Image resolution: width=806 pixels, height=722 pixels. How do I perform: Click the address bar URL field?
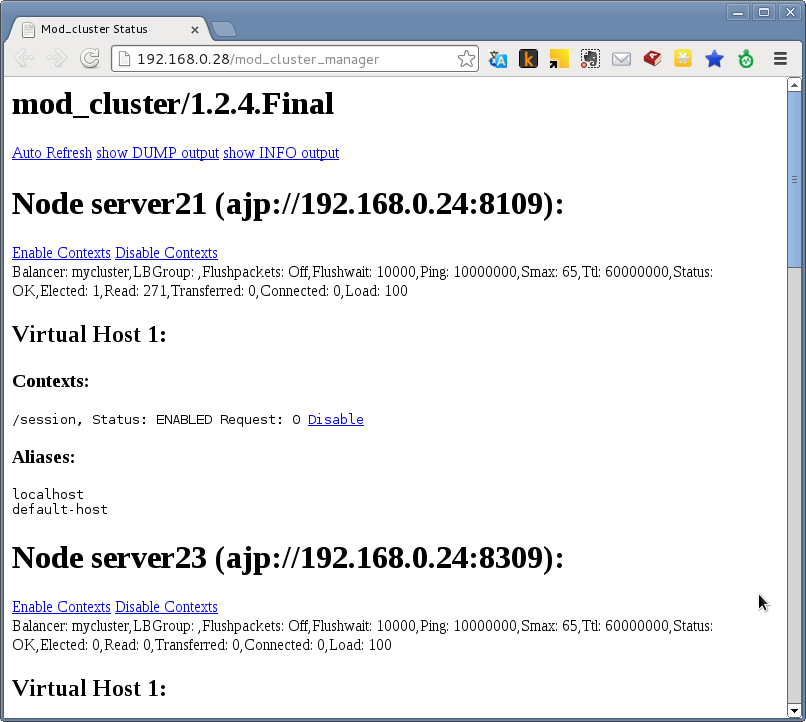290,59
